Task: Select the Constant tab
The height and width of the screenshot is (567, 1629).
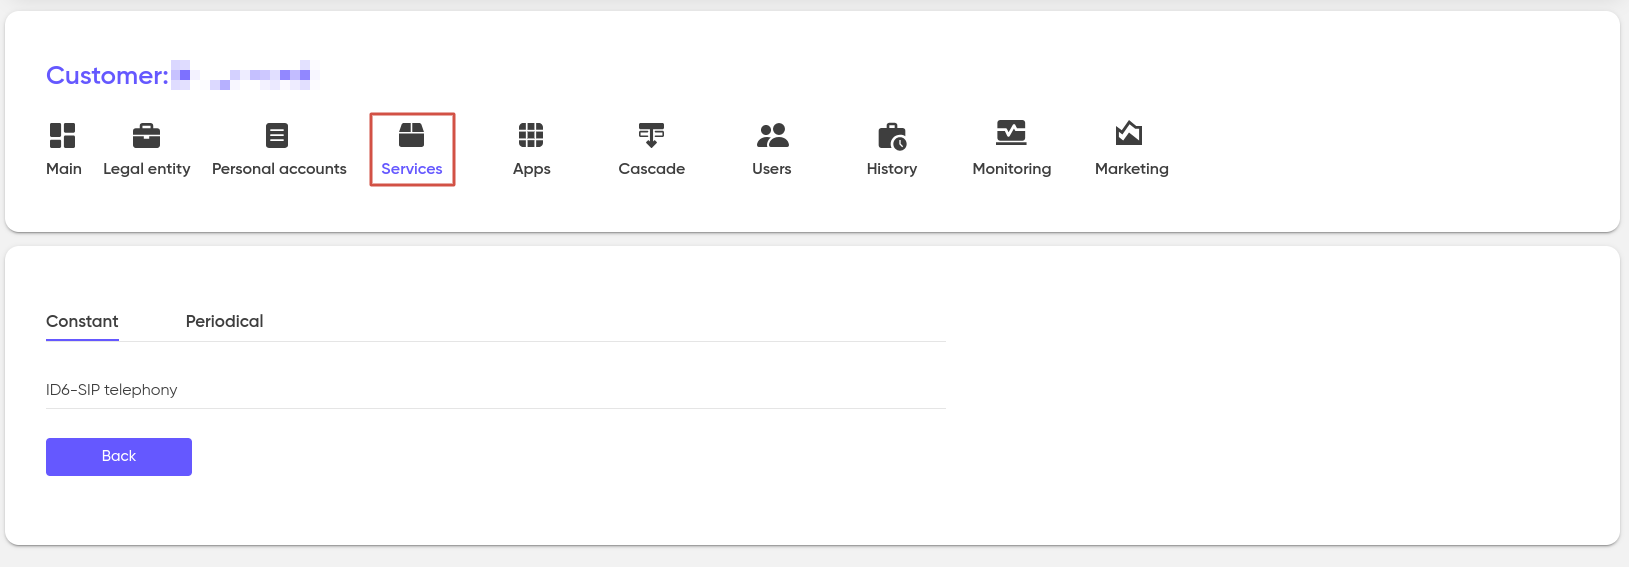Action: click(82, 321)
